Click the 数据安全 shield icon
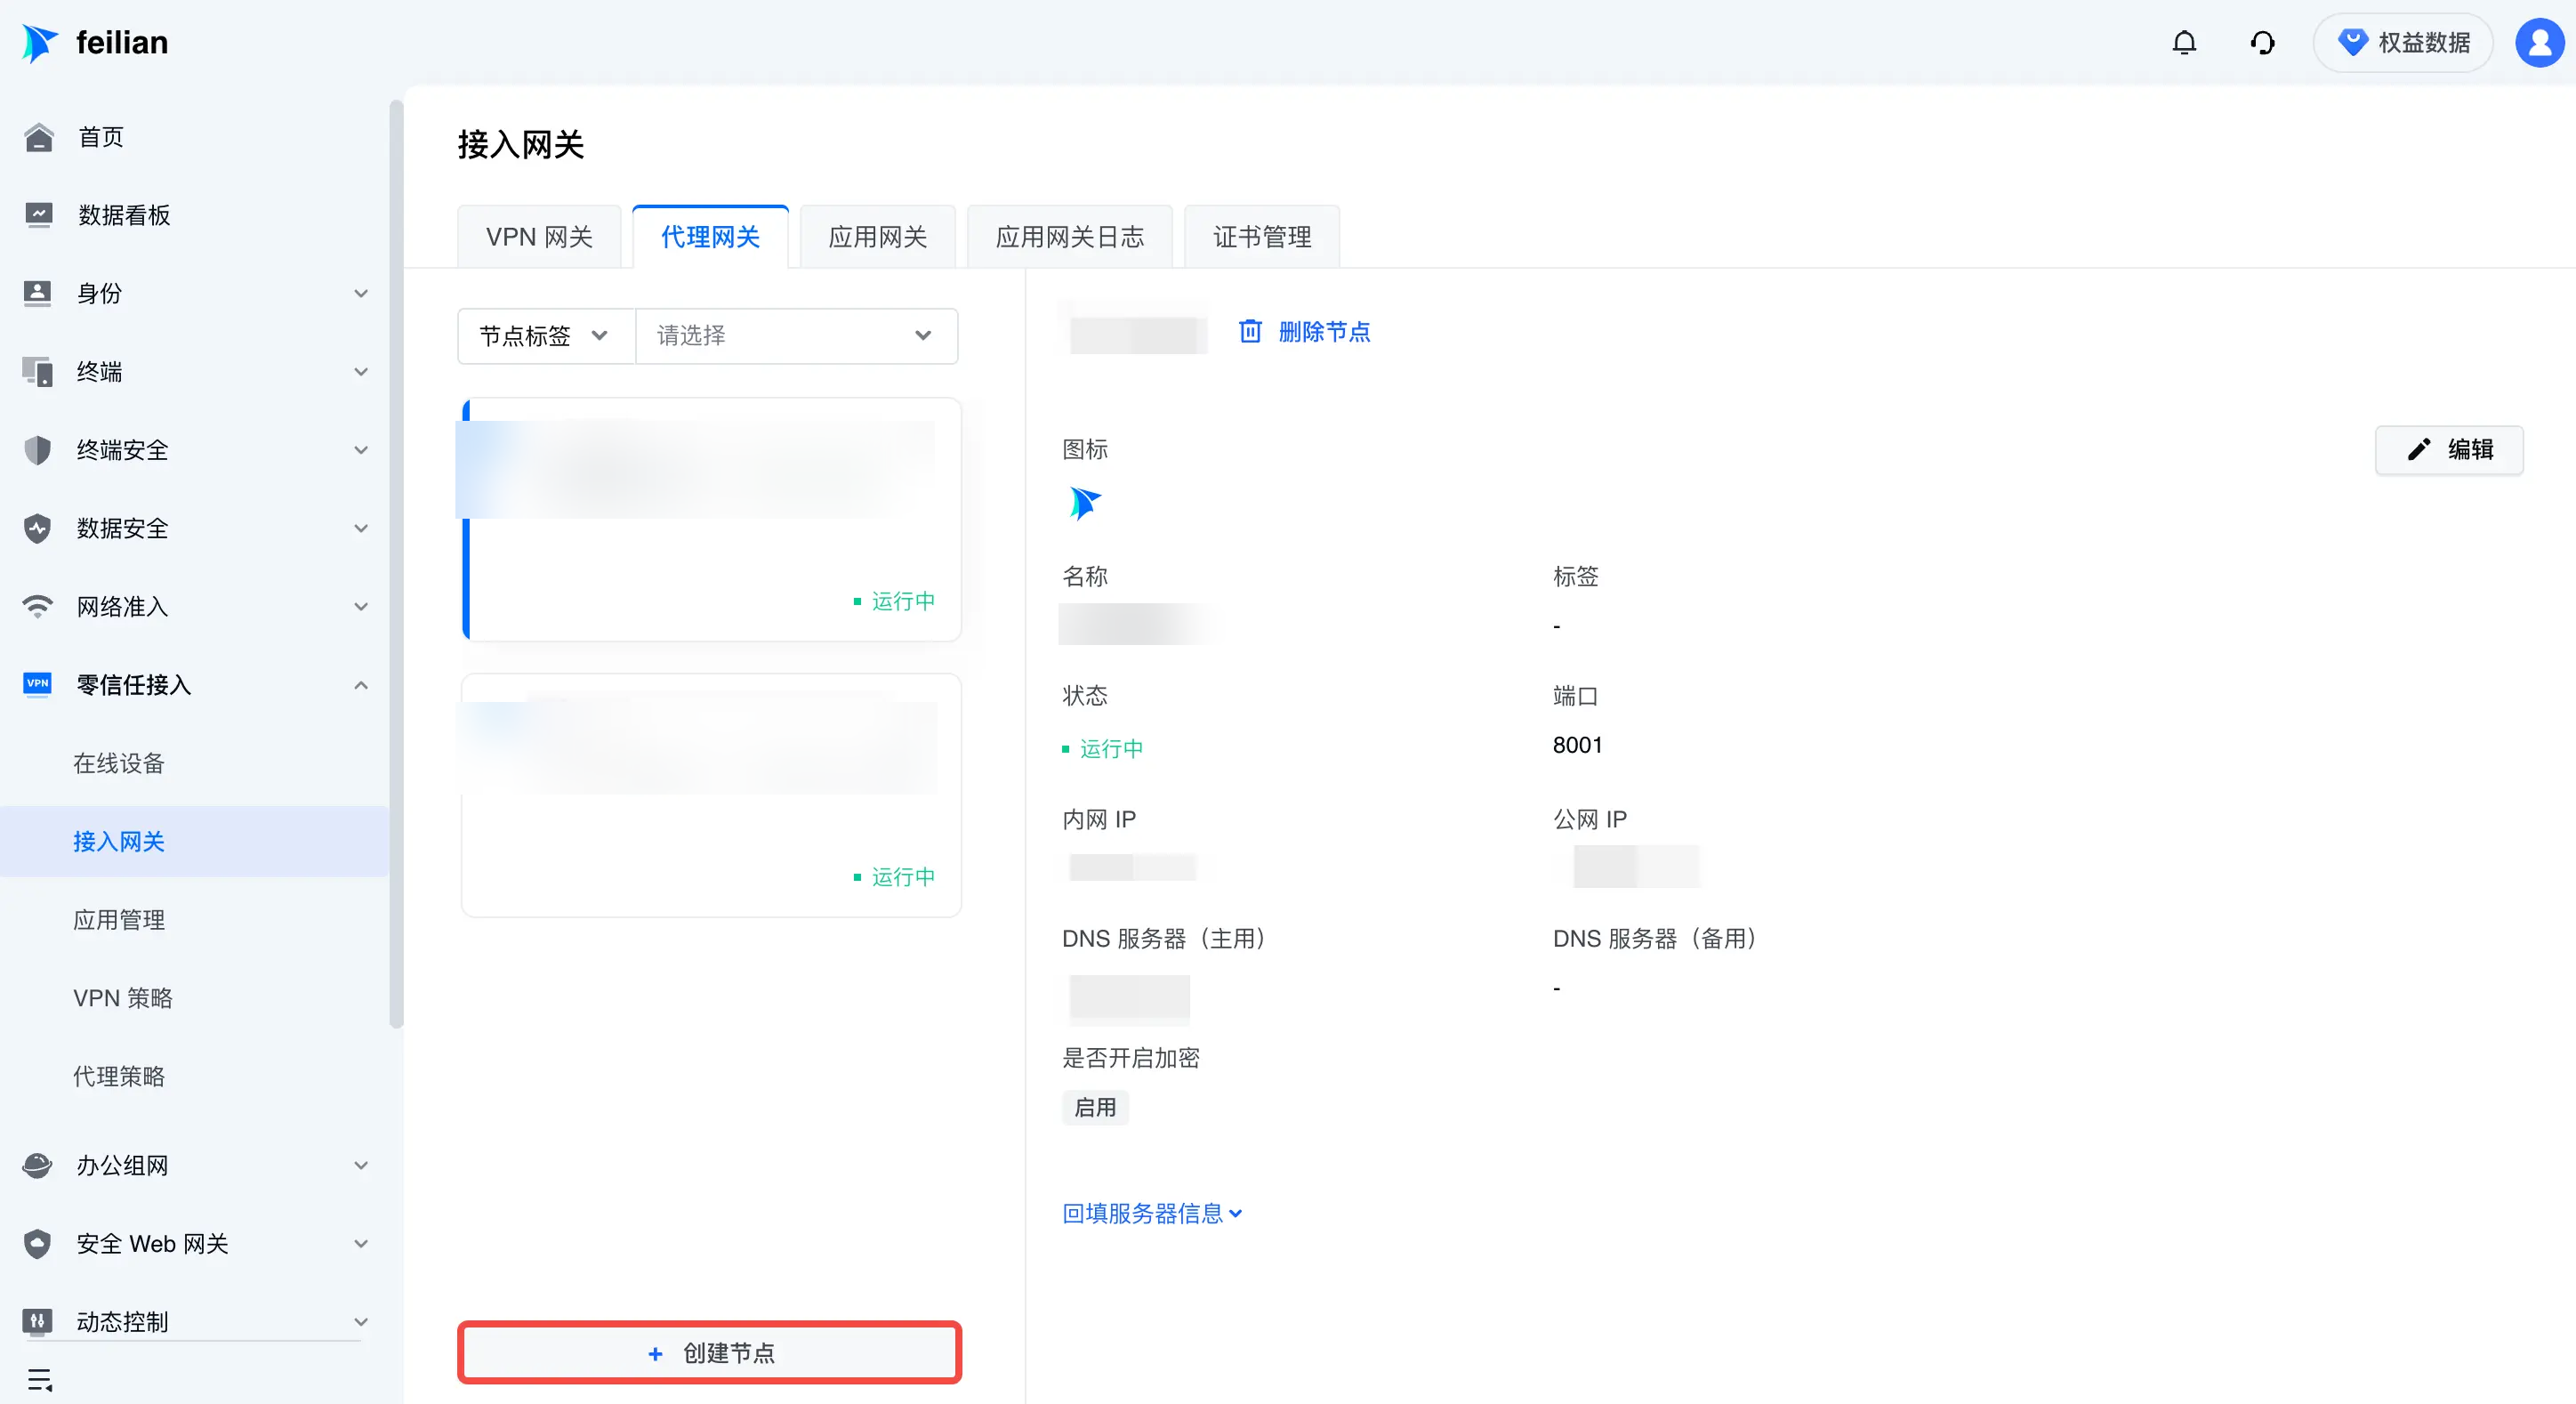 pos(38,528)
